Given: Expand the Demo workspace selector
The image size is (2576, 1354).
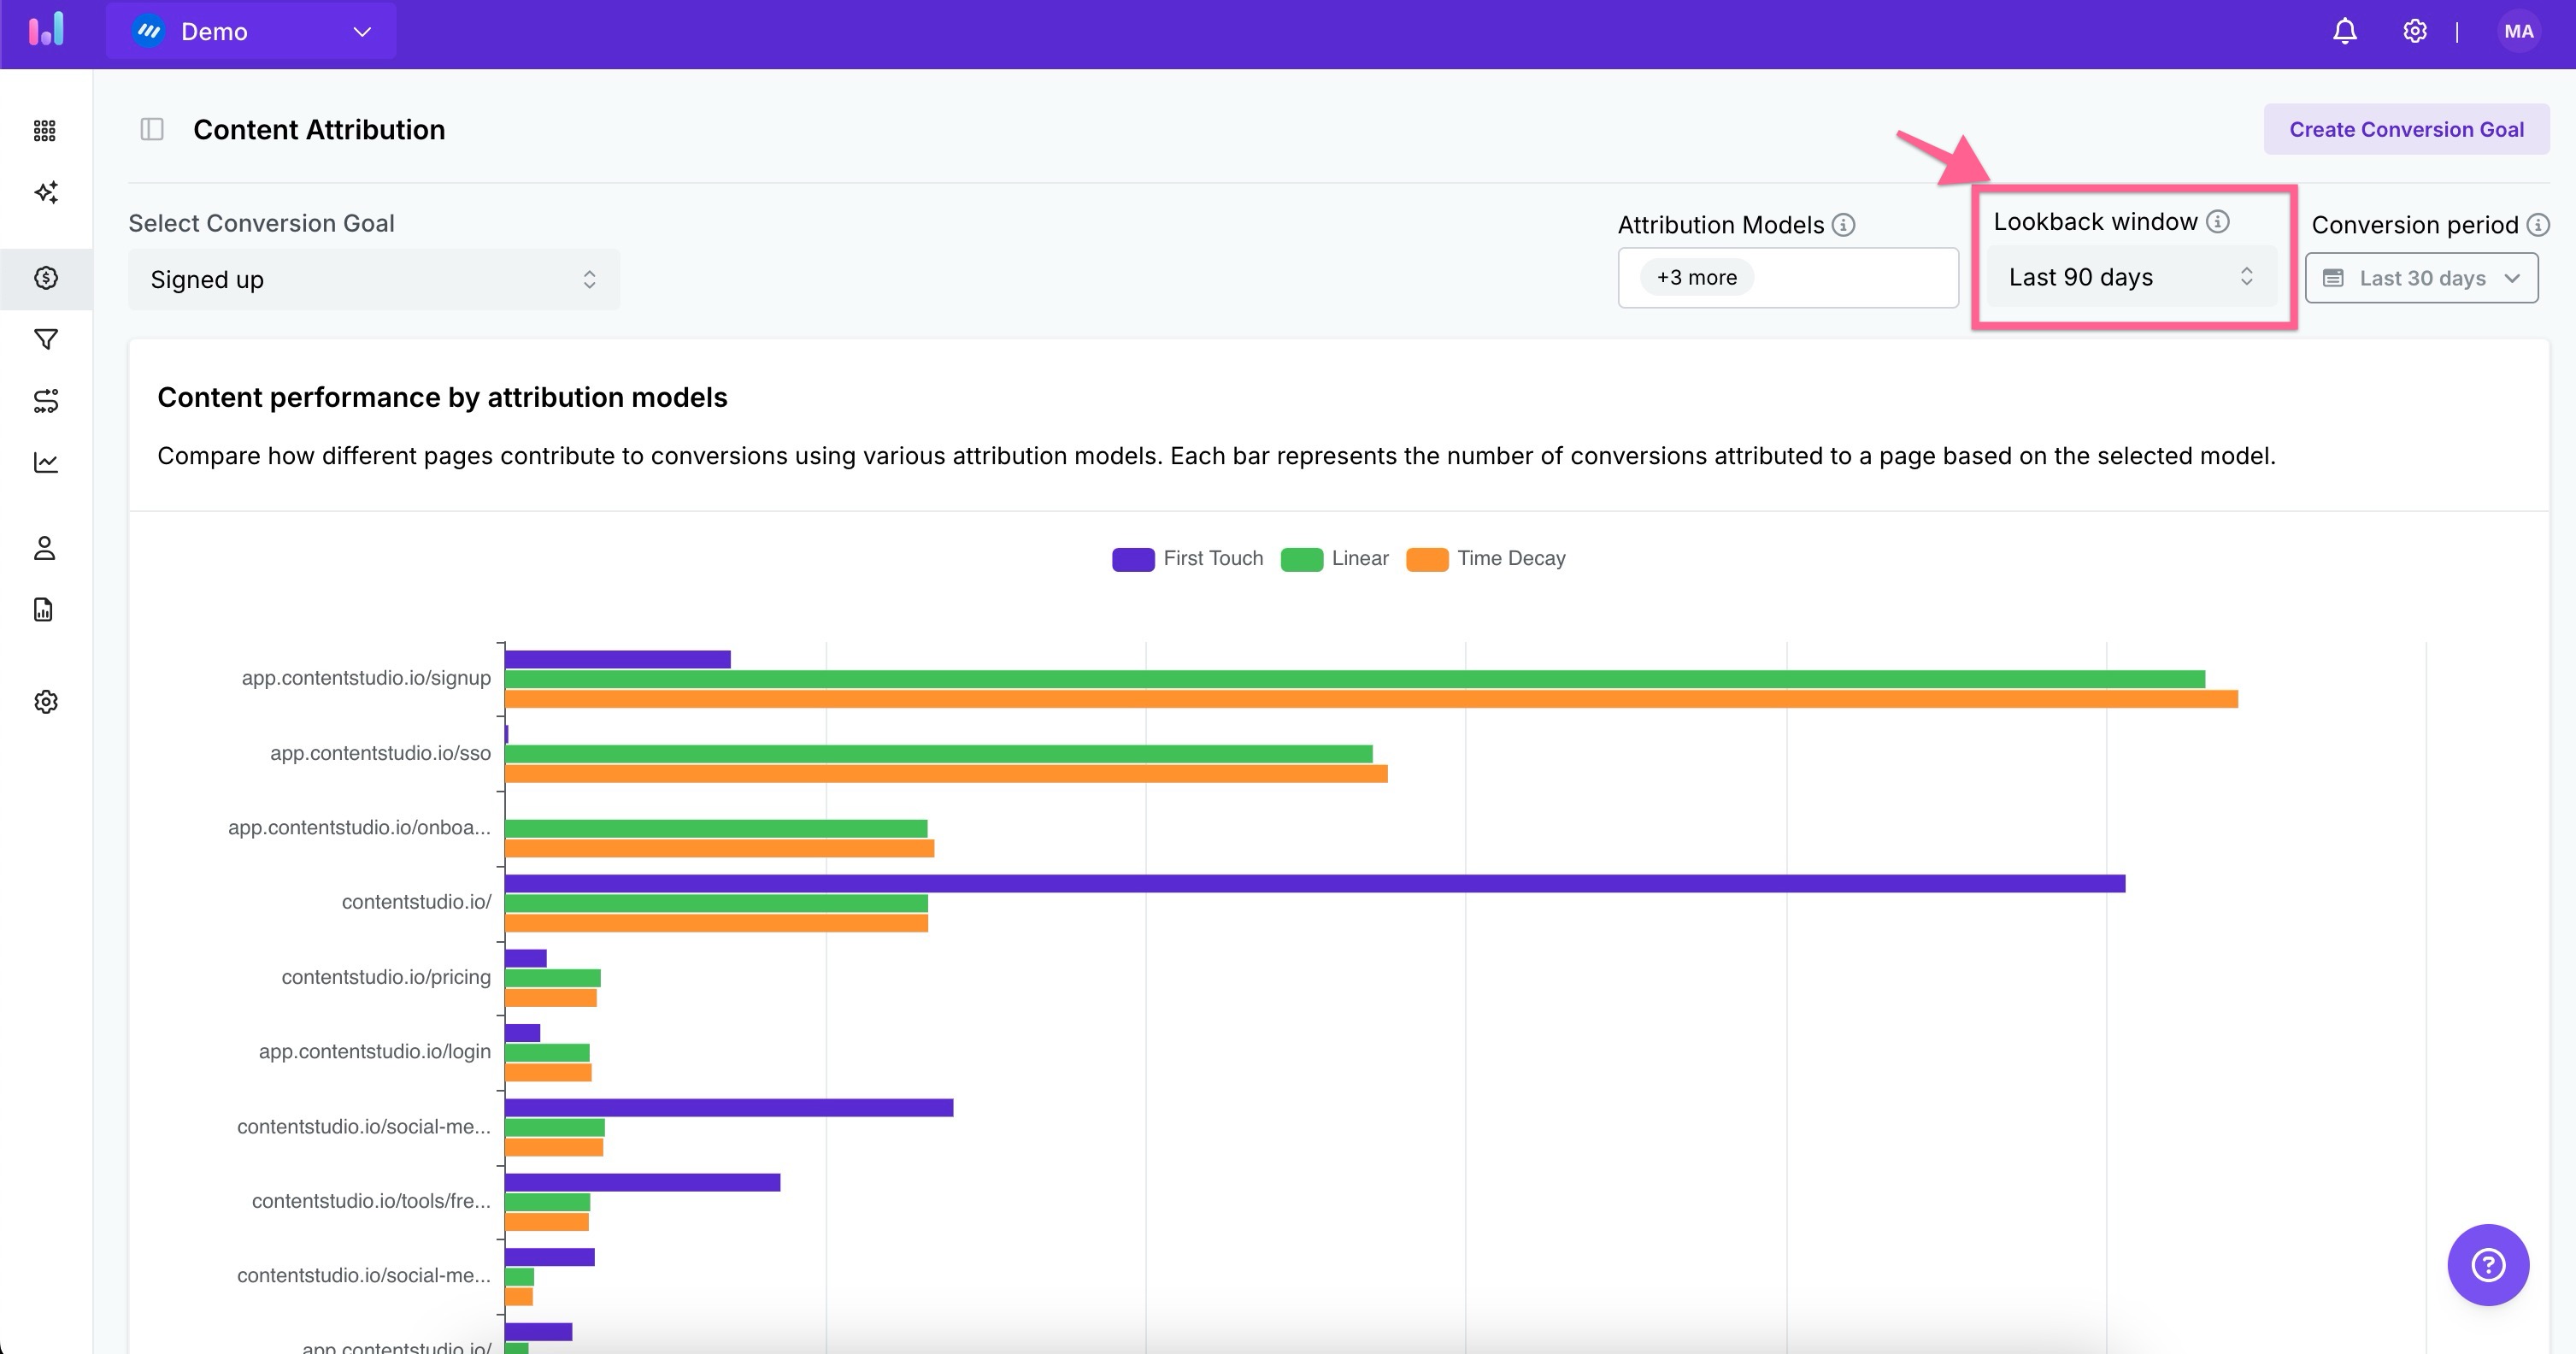Looking at the screenshot, I should coord(251,32).
